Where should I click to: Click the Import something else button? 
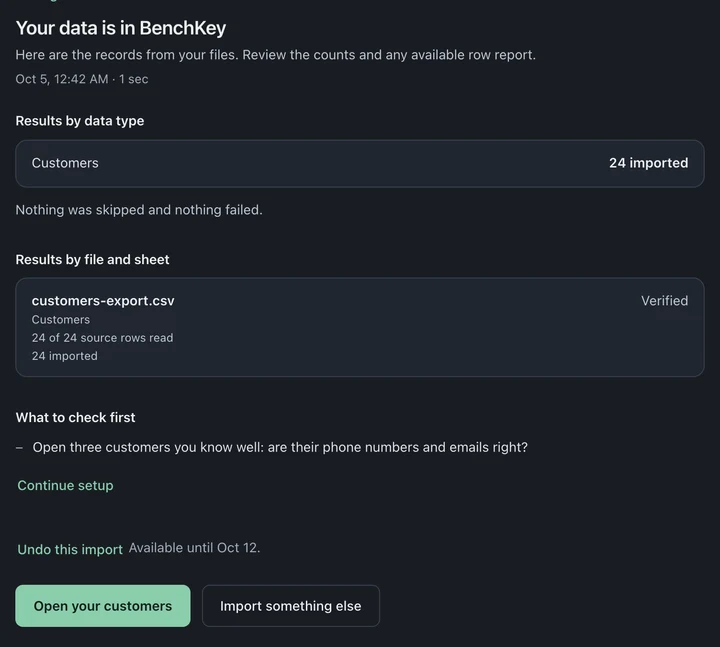pos(291,606)
